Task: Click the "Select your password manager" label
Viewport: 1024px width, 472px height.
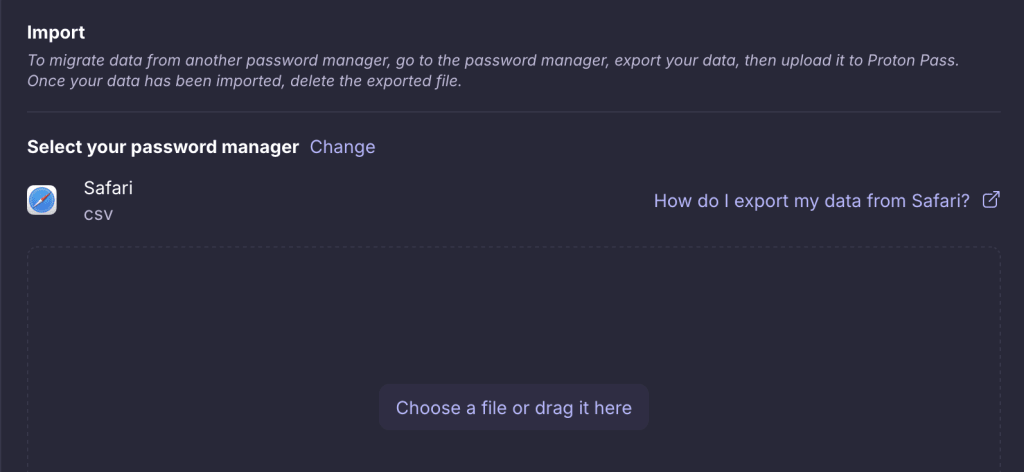Action: pos(163,147)
